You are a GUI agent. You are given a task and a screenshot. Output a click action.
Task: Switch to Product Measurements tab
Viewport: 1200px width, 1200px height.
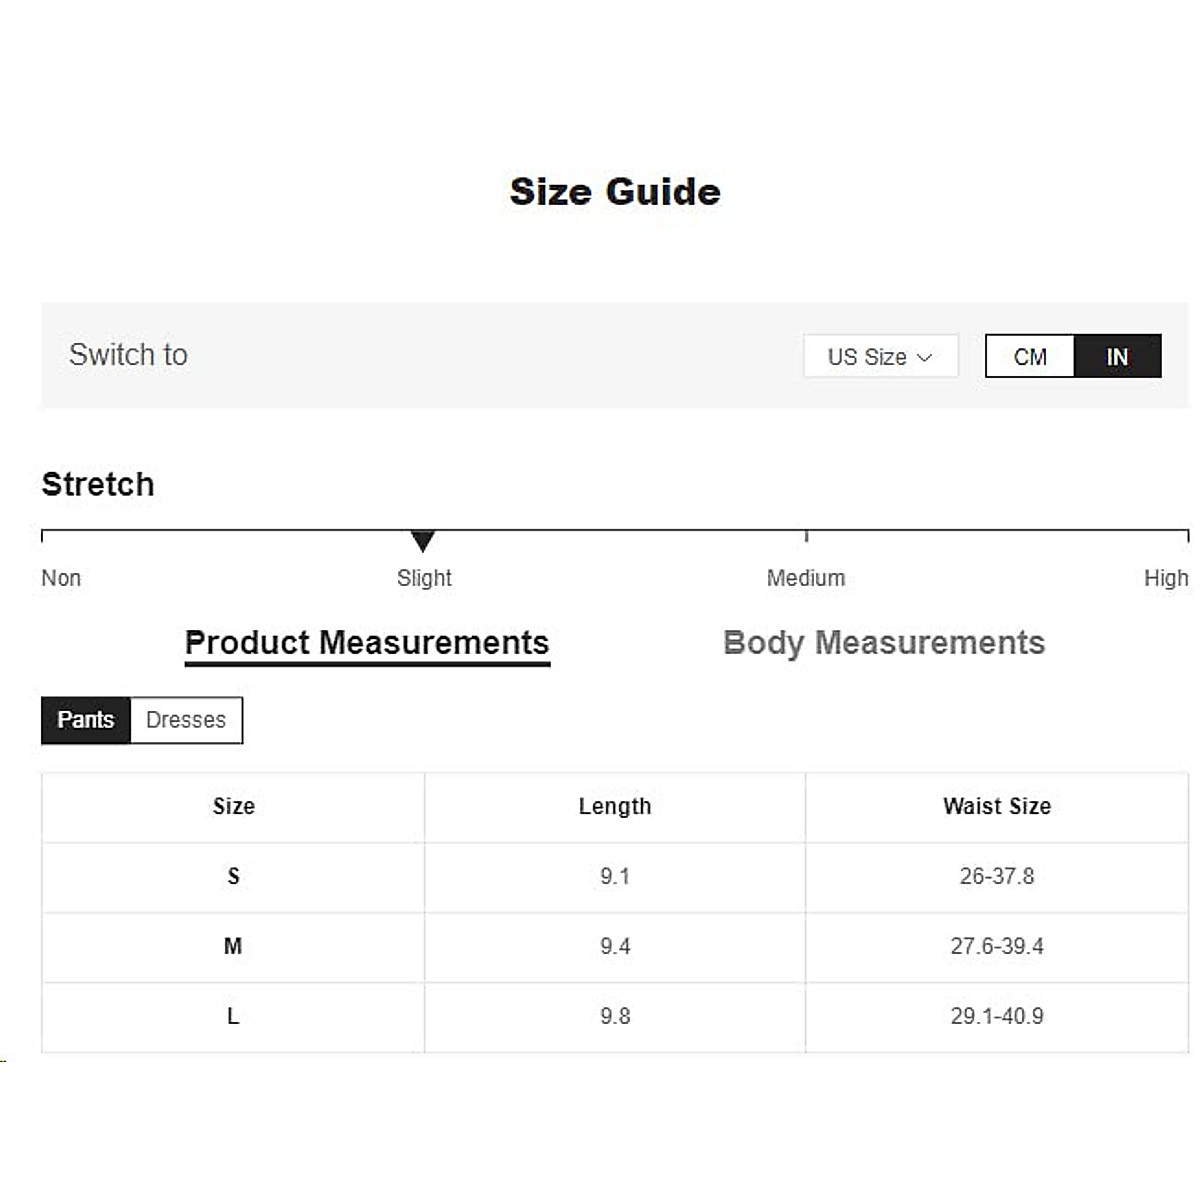point(367,643)
